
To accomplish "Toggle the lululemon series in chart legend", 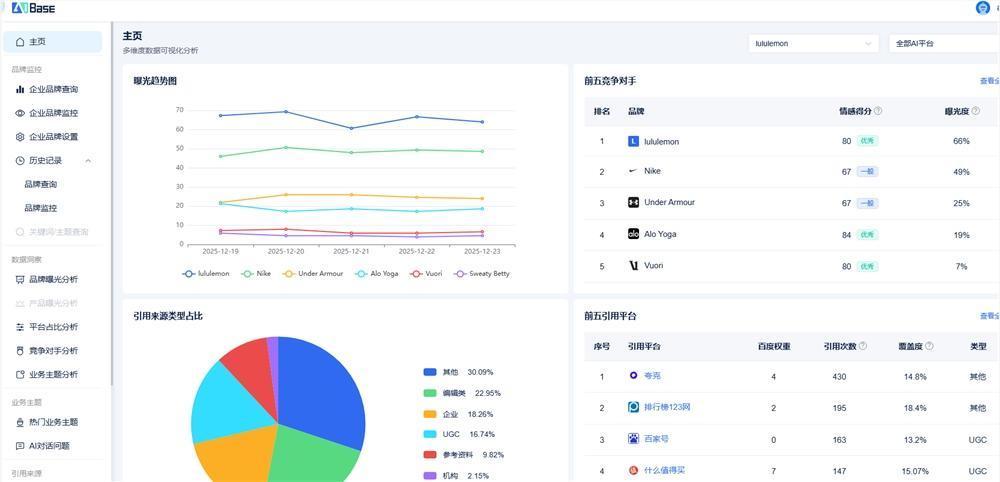I will [x=205, y=273].
